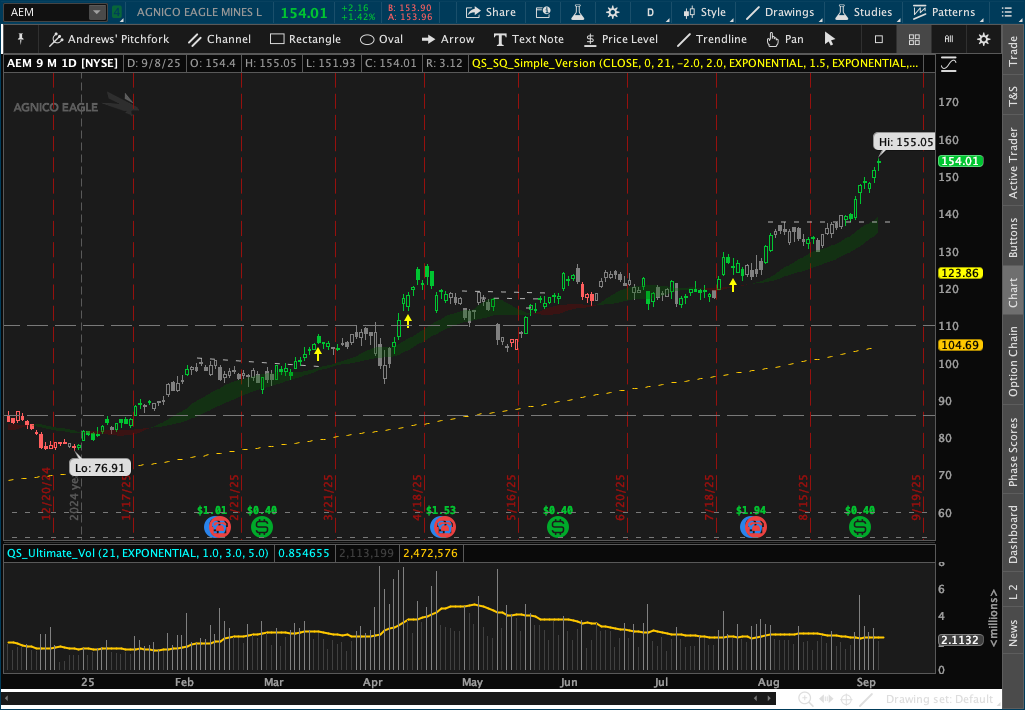Switch to single chart layout icon
The height and width of the screenshot is (710, 1025).
[x=879, y=40]
